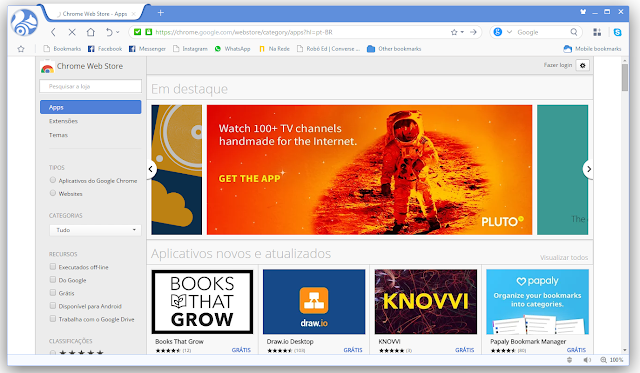Select the Apps sidebar item
Image resolution: width=640 pixels, height=373 pixels.
click(x=91, y=107)
